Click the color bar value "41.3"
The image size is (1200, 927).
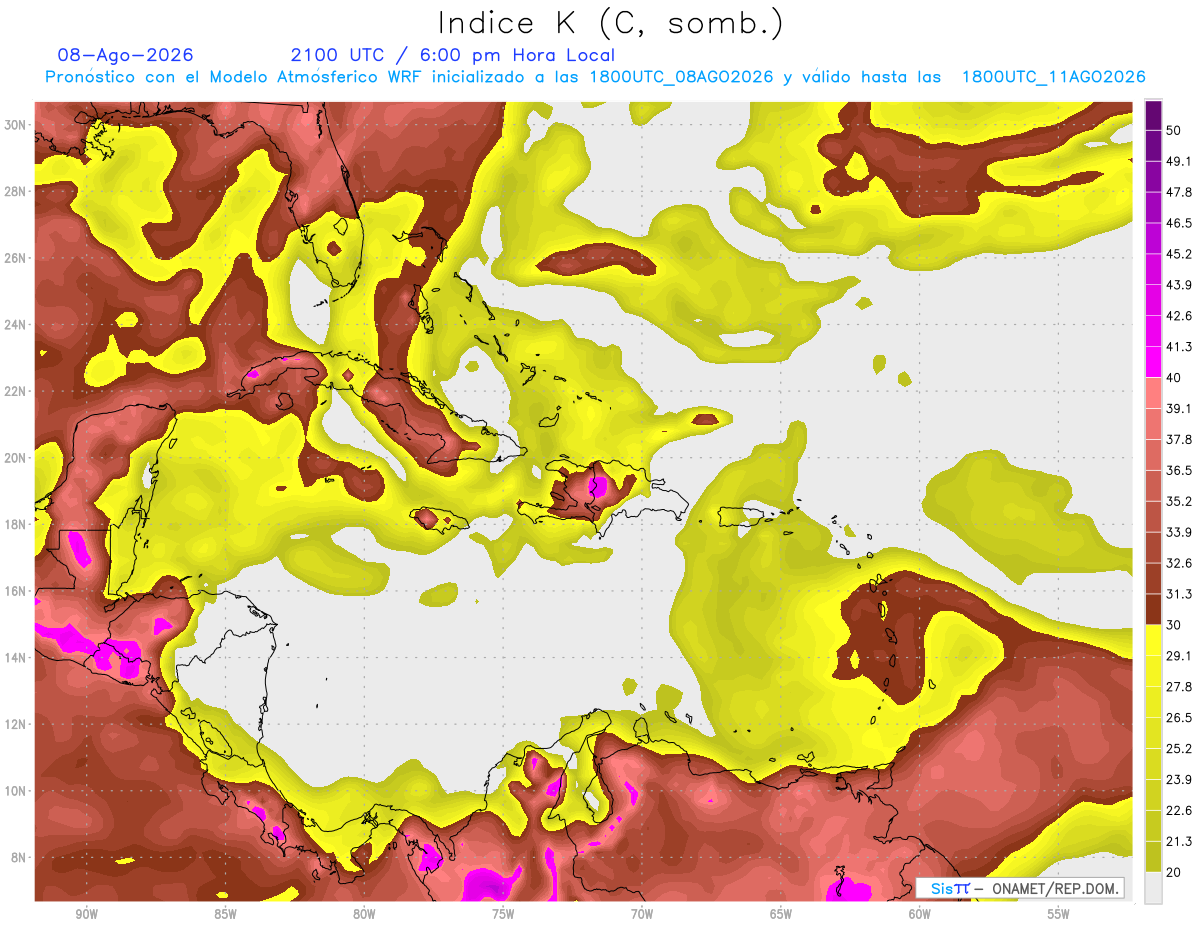coord(1179,347)
